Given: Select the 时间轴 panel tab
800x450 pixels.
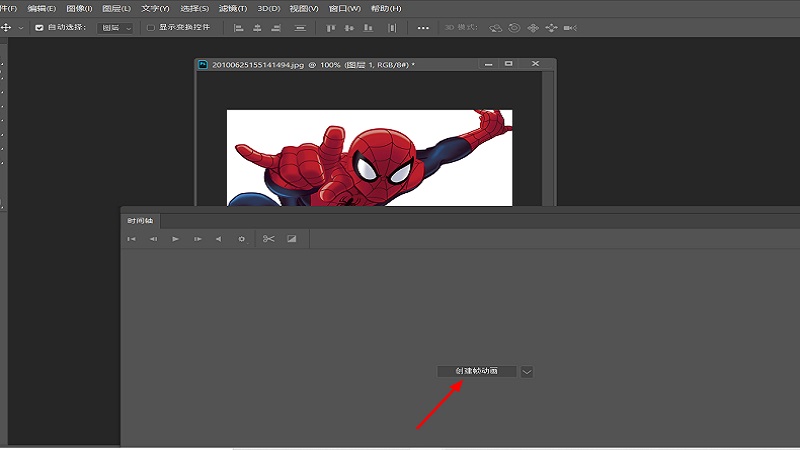Looking at the screenshot, I should tap(140, 221).
